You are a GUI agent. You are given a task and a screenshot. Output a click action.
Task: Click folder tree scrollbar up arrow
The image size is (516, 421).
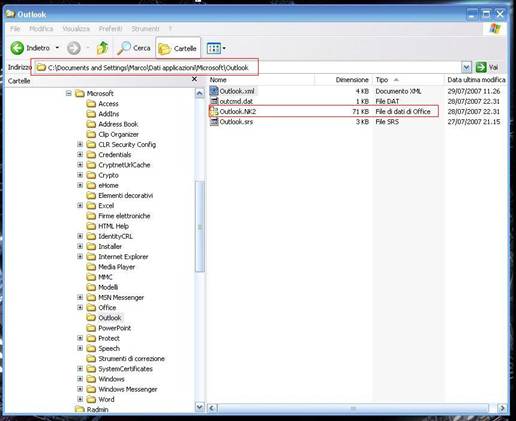(x=200, y=93)
